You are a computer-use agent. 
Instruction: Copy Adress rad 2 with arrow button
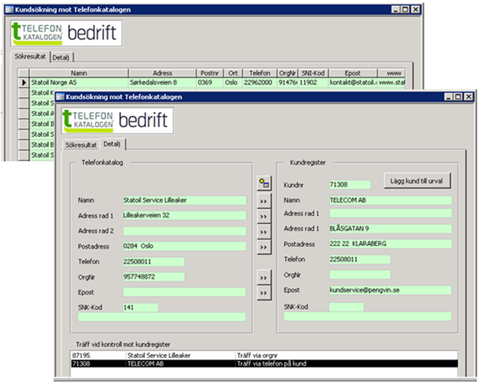pos(264,232)
